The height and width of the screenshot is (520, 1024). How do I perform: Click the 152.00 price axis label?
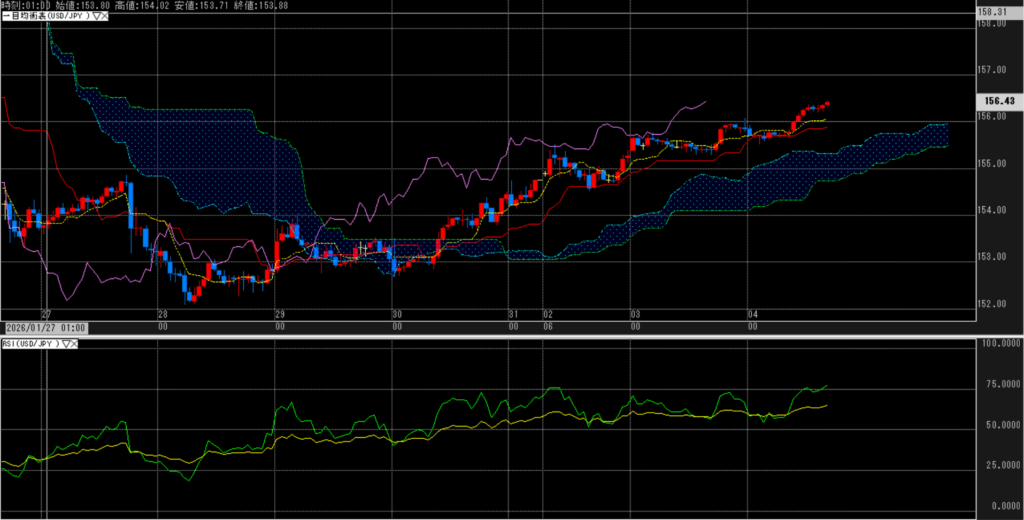tap(990, 304)
